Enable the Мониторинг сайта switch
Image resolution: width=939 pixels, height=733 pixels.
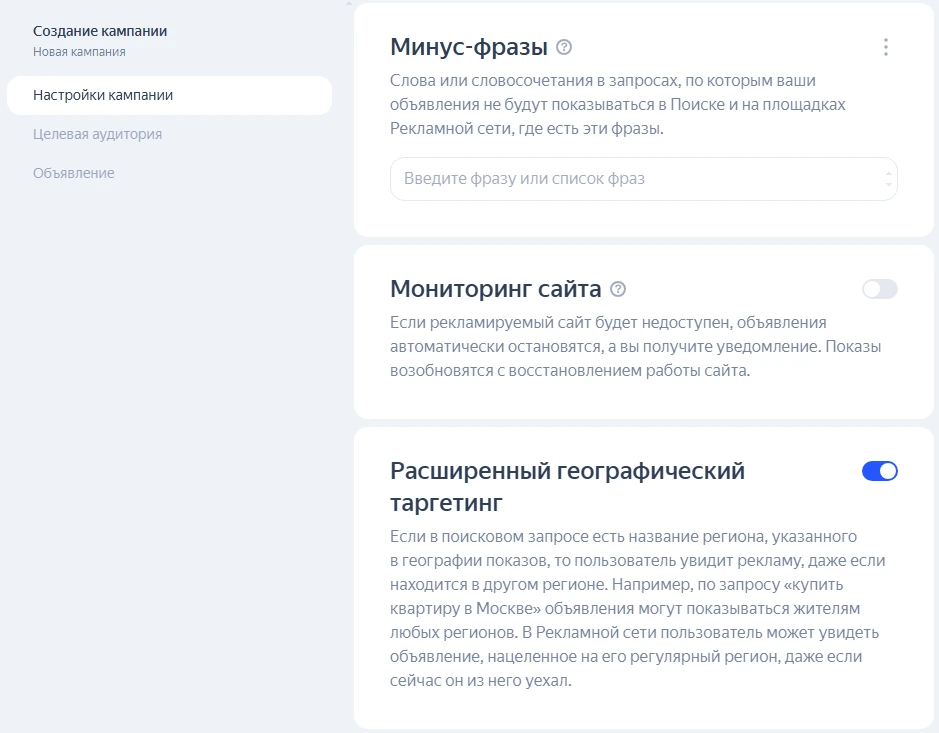pyautogui.click(x=879, y=289)
